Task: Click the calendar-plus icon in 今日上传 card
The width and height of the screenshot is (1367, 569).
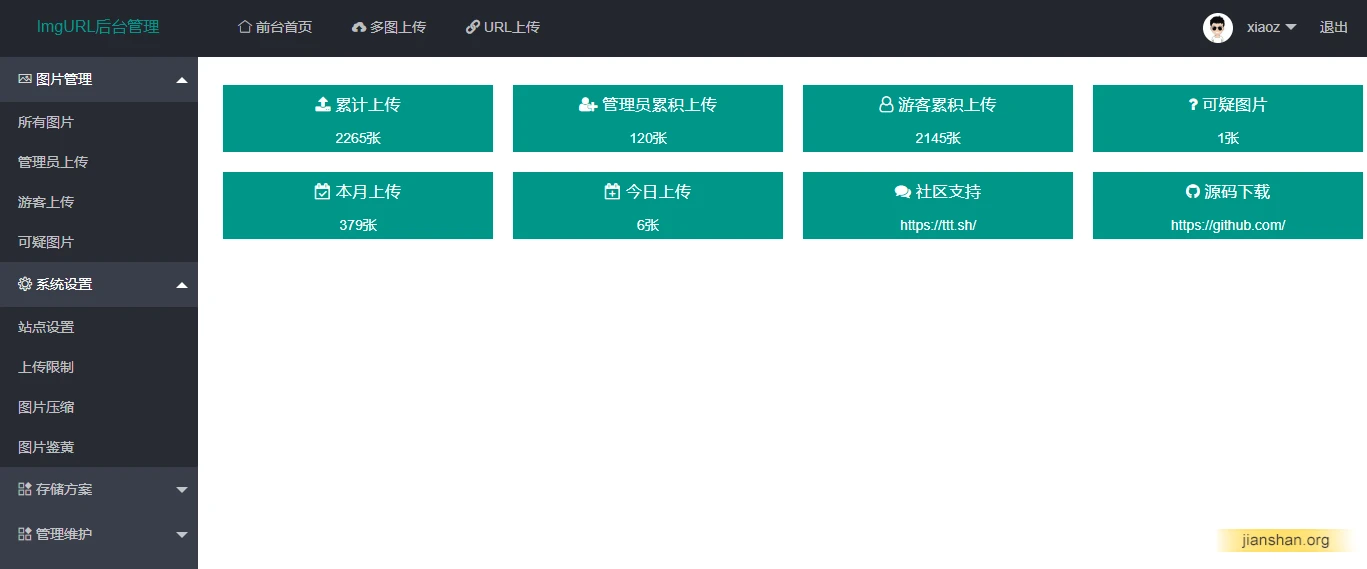Action: (612, 191)
